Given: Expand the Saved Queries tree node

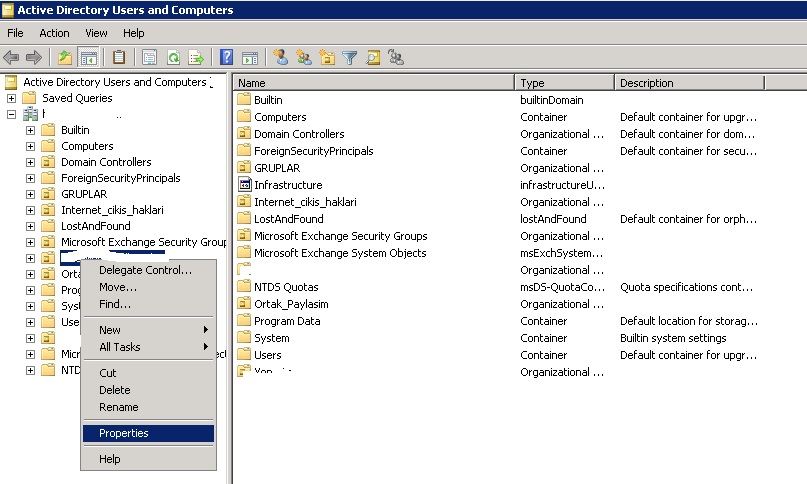Looking at the screenshot, I should 11,98.
